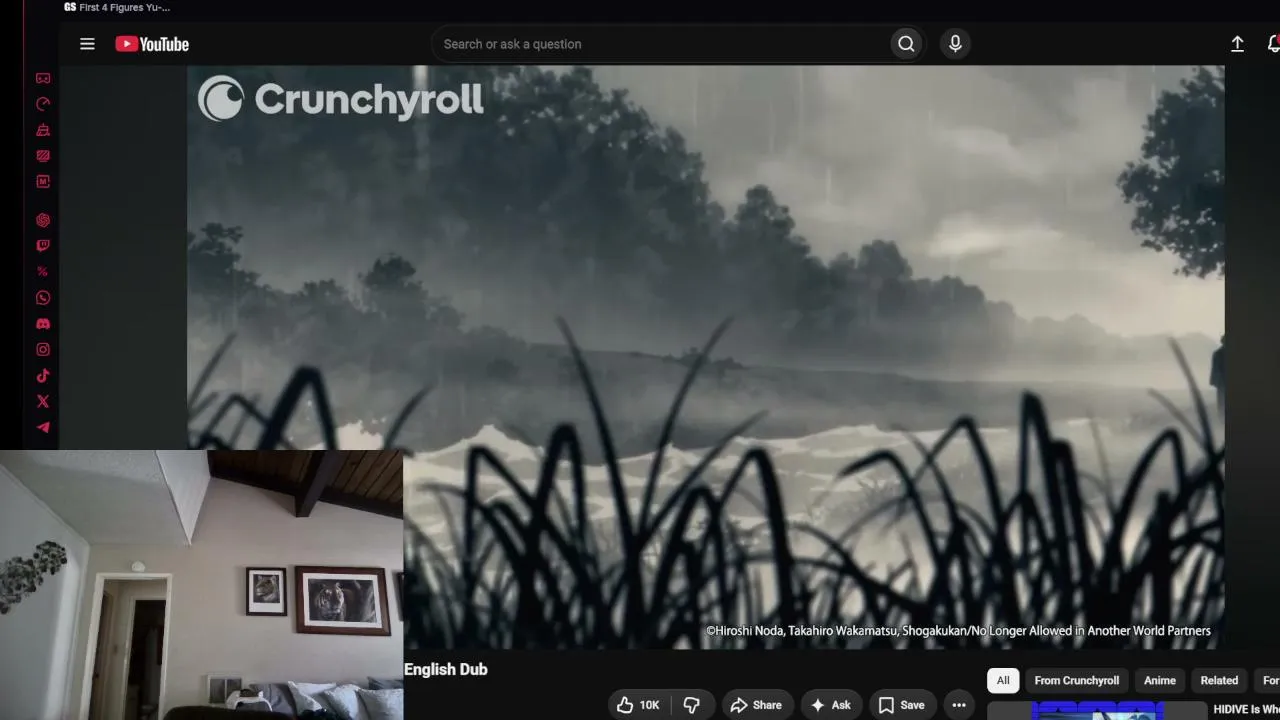Viewport: 1280px width, 720px height.
Task: Select the Anime filter chip
Action: coord(1160,681)
